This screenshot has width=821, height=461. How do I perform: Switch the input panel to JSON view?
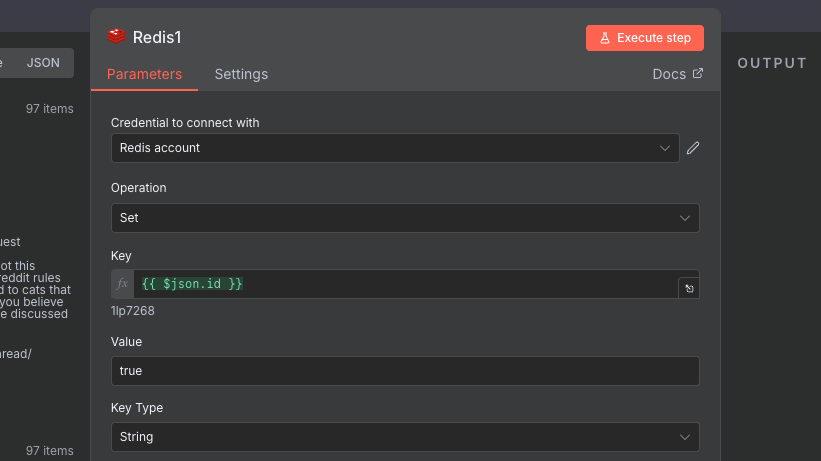[43, 63]
